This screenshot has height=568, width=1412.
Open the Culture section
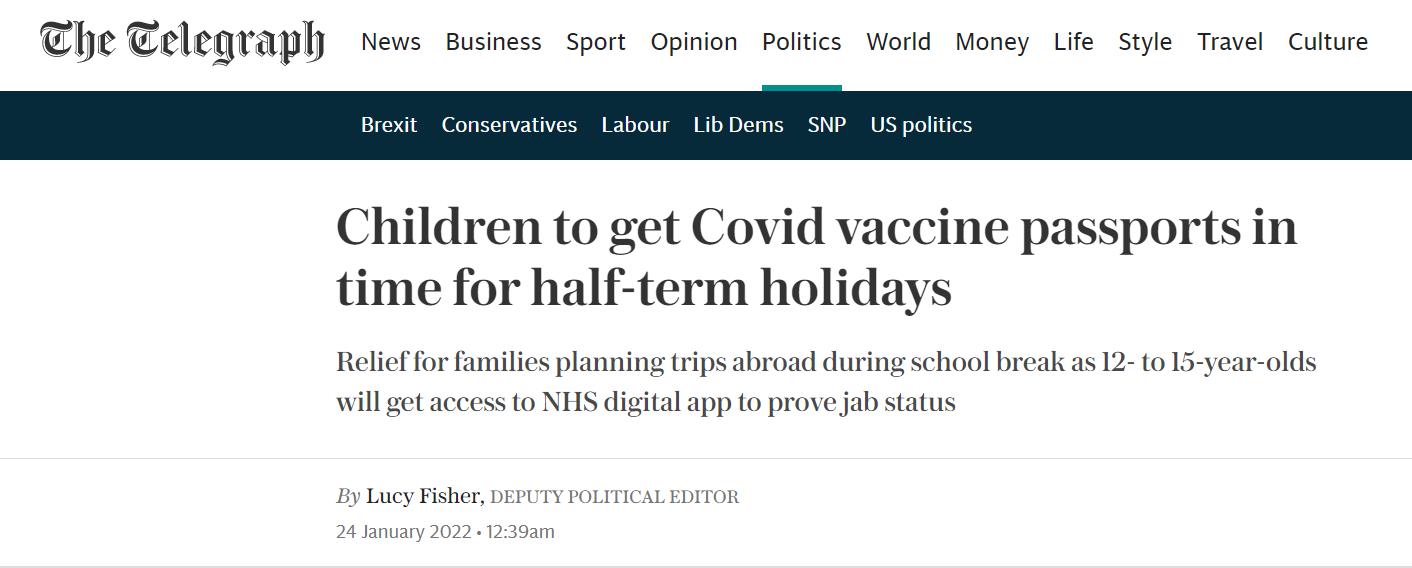point(1328,42)
